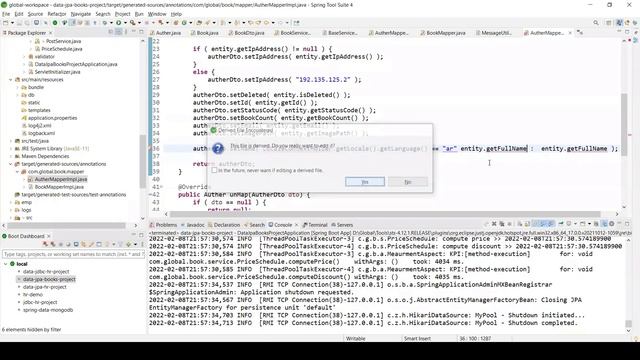This screenshot has height=360, width=640.
Task: Collapse the local node in Boot Dashboard
Action: pyautogui.click(x=5, y=264)
